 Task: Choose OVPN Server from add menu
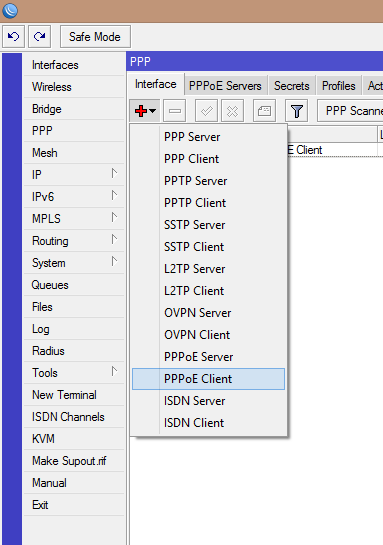pyautogui.click(x=208, y=313)
